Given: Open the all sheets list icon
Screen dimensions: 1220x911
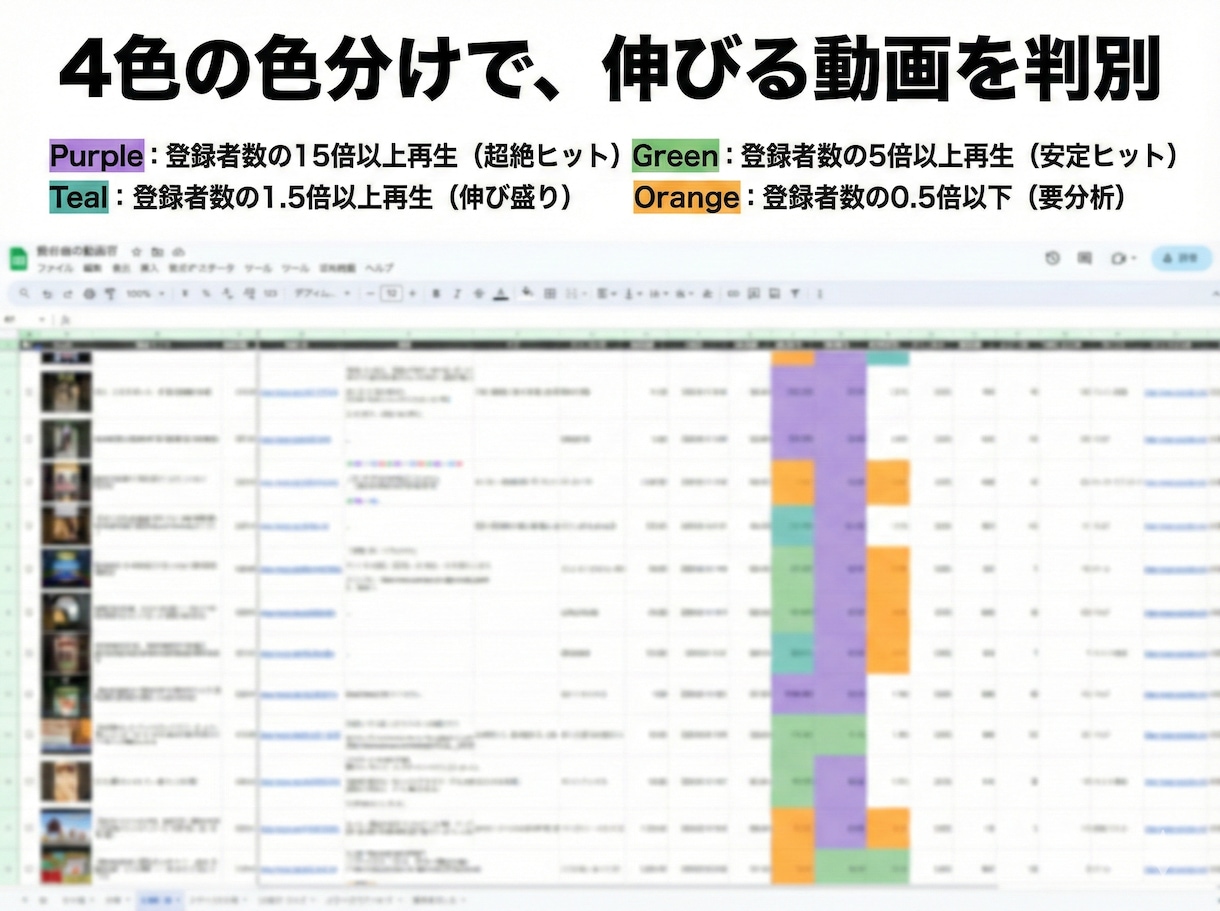Looking at the screenshot, I should pyautogui.click(x=43, y=900).
